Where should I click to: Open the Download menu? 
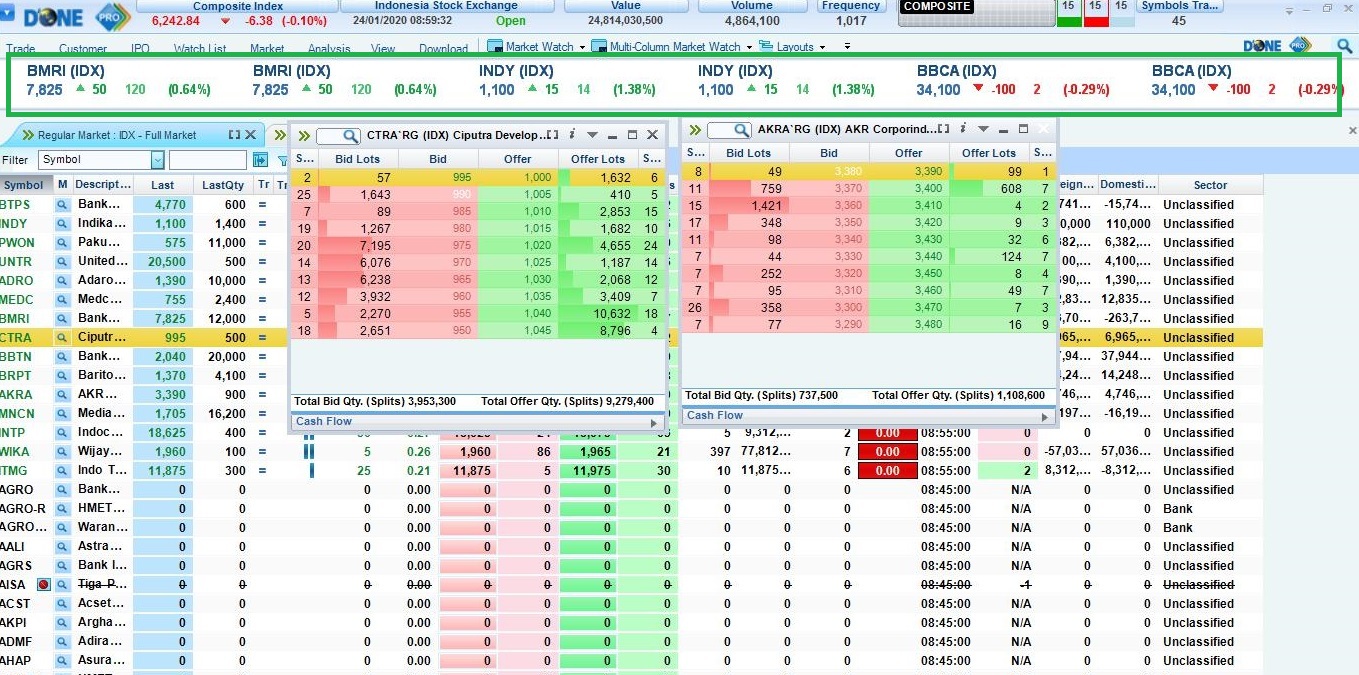[443, 49]
